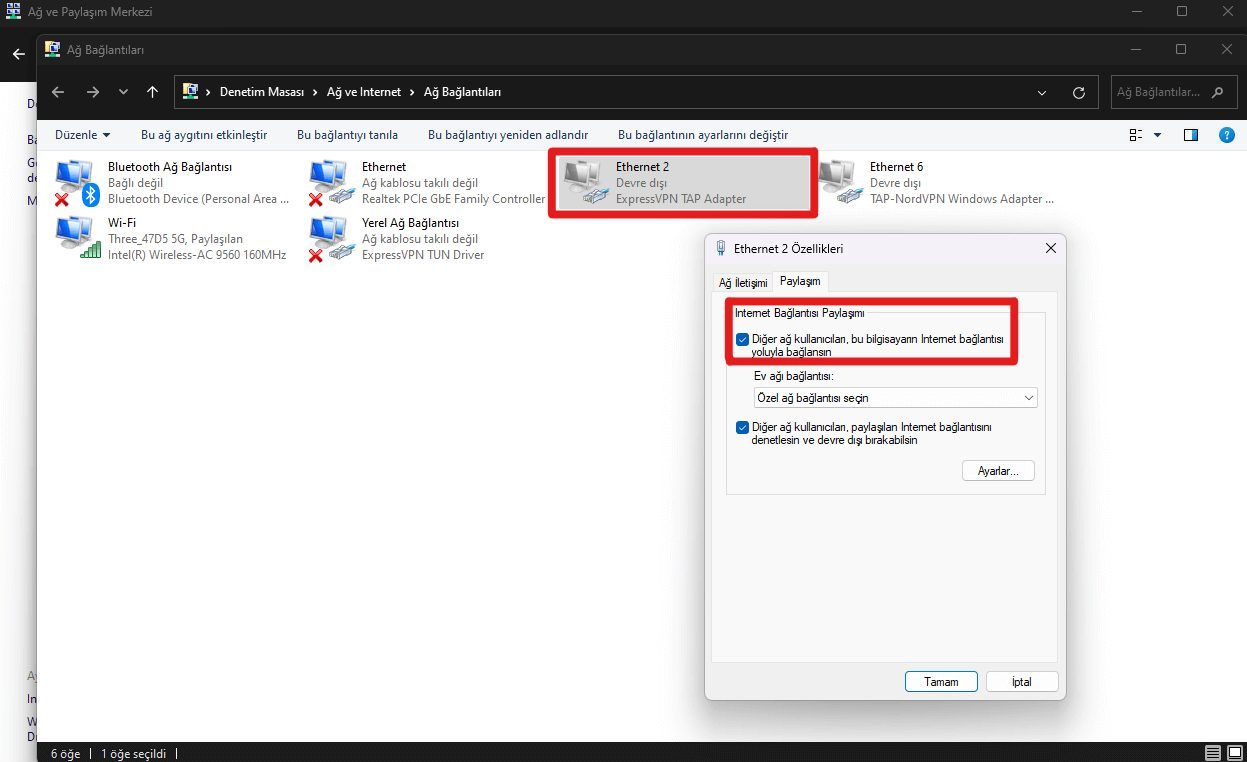
Task: Open address bar history dropdown
Action: (x=1042, y=92)
